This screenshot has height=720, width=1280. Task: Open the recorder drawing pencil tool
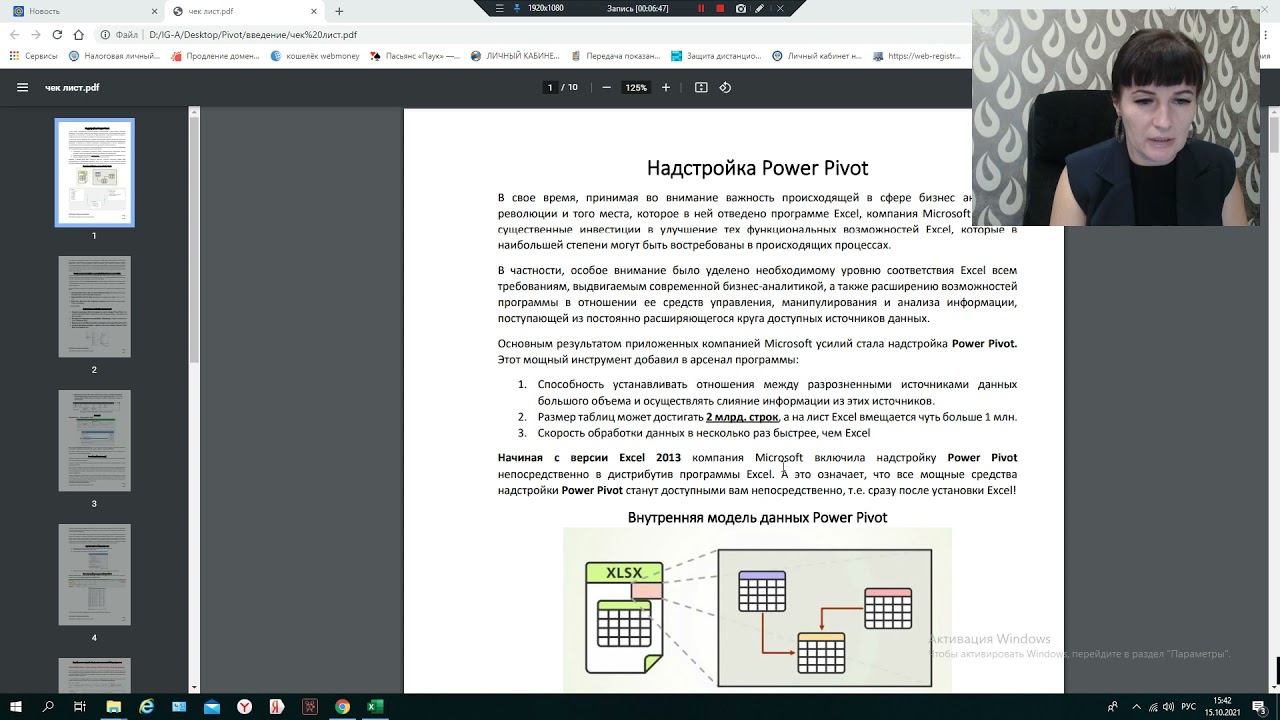pyautogui.click(x=760, y=8)
